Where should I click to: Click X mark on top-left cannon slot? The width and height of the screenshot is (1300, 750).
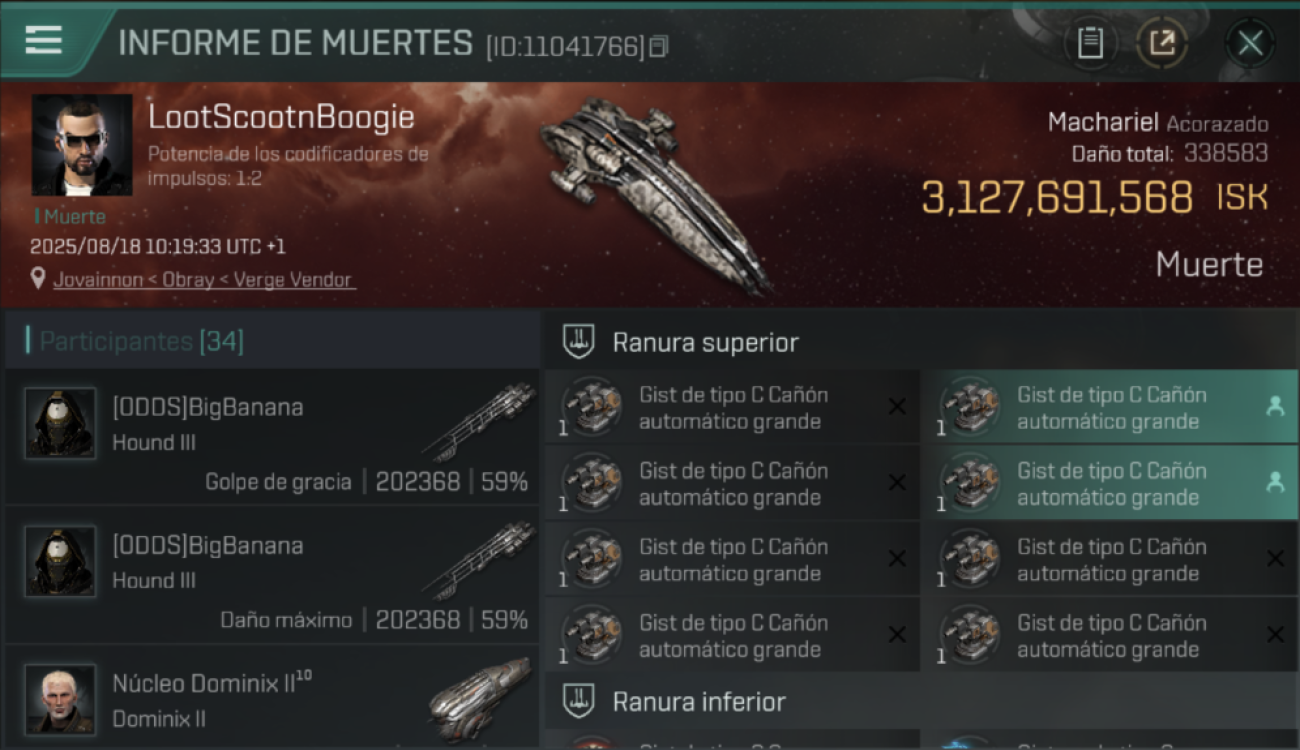(x=897, y=406)
